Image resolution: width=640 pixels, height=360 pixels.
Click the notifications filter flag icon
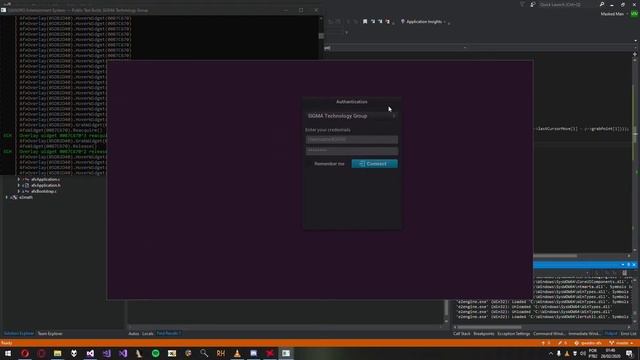(x=522, y=4)
